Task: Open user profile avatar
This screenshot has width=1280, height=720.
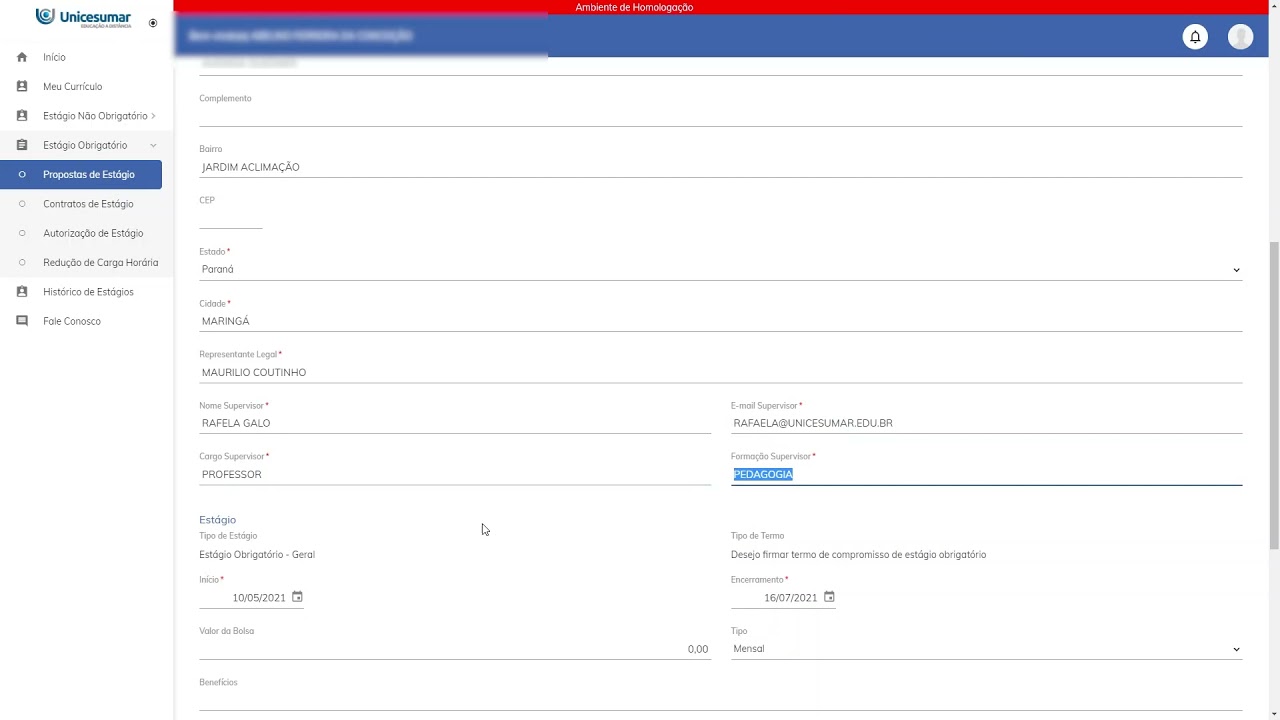Action: coord(1240,37)
